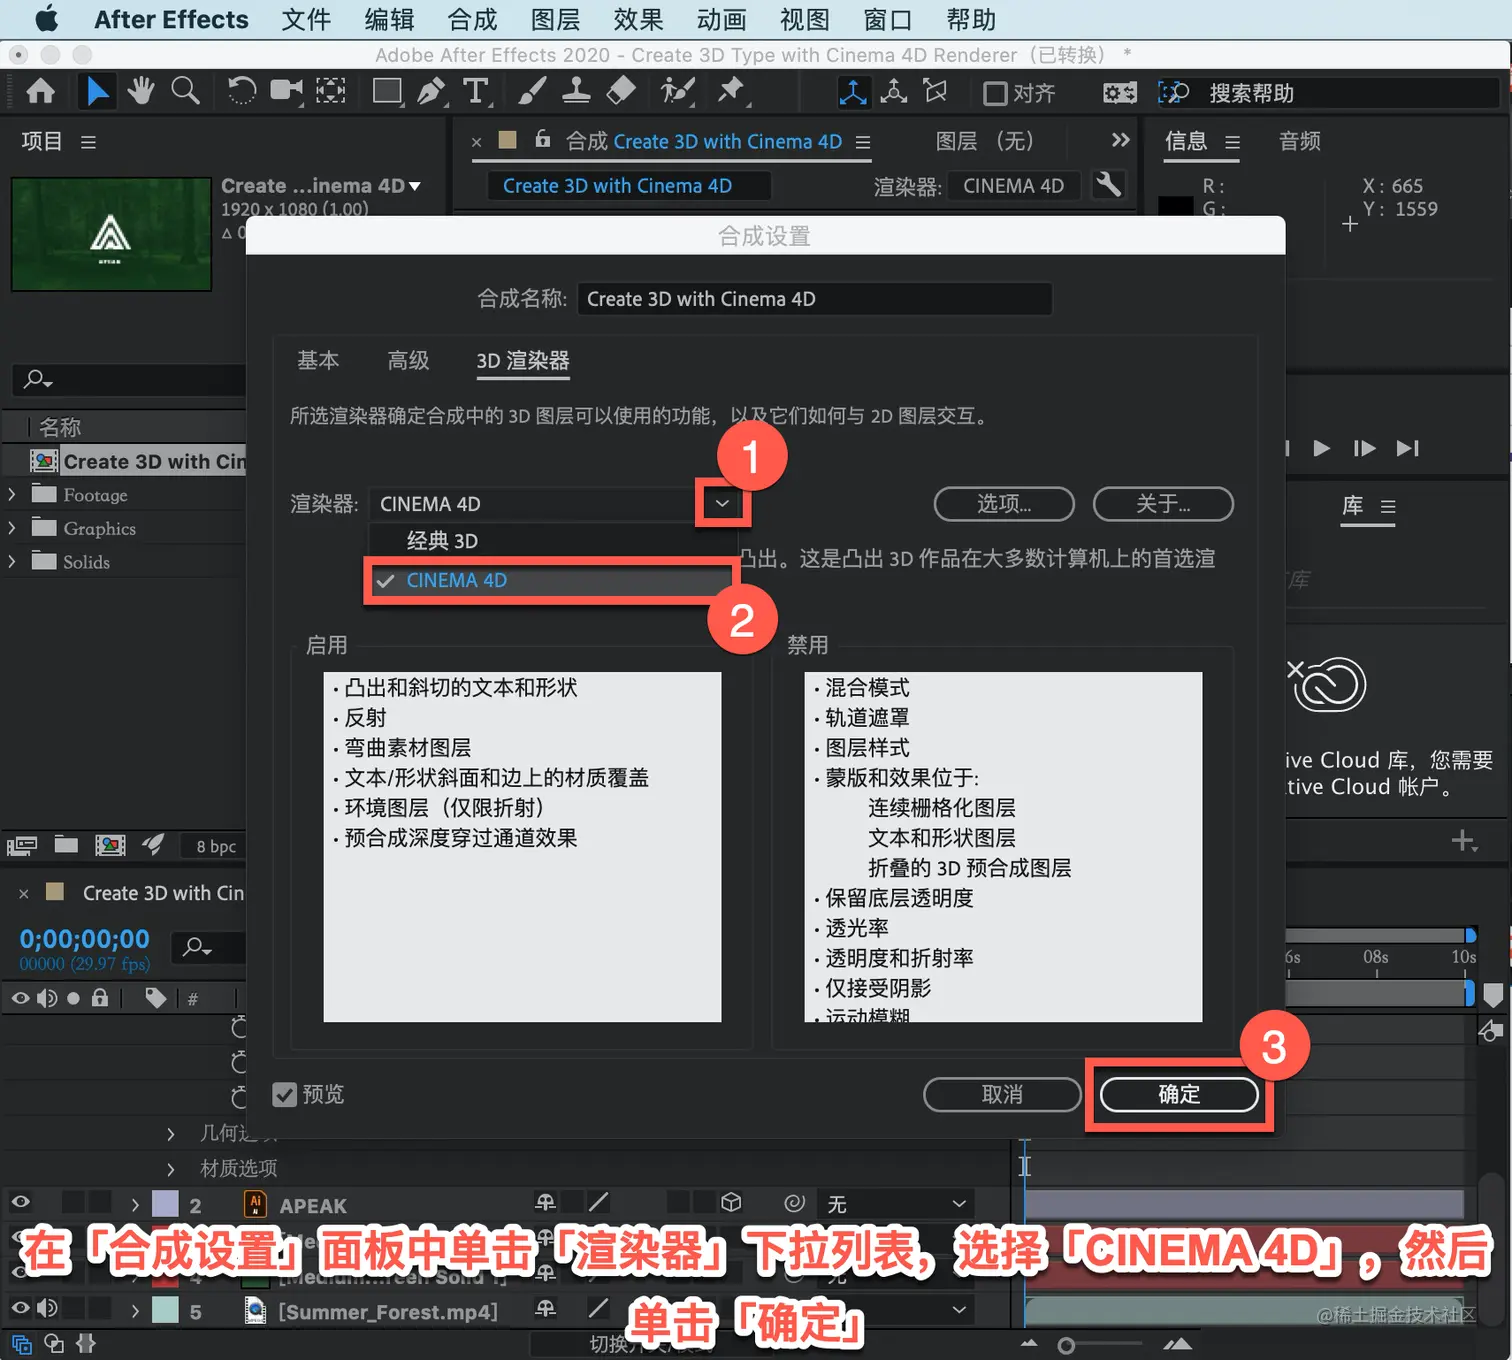Click the 8 bpc color depth button
Screen dimensions: 1512x1360
pyautogui.click(x=216, y=846)
